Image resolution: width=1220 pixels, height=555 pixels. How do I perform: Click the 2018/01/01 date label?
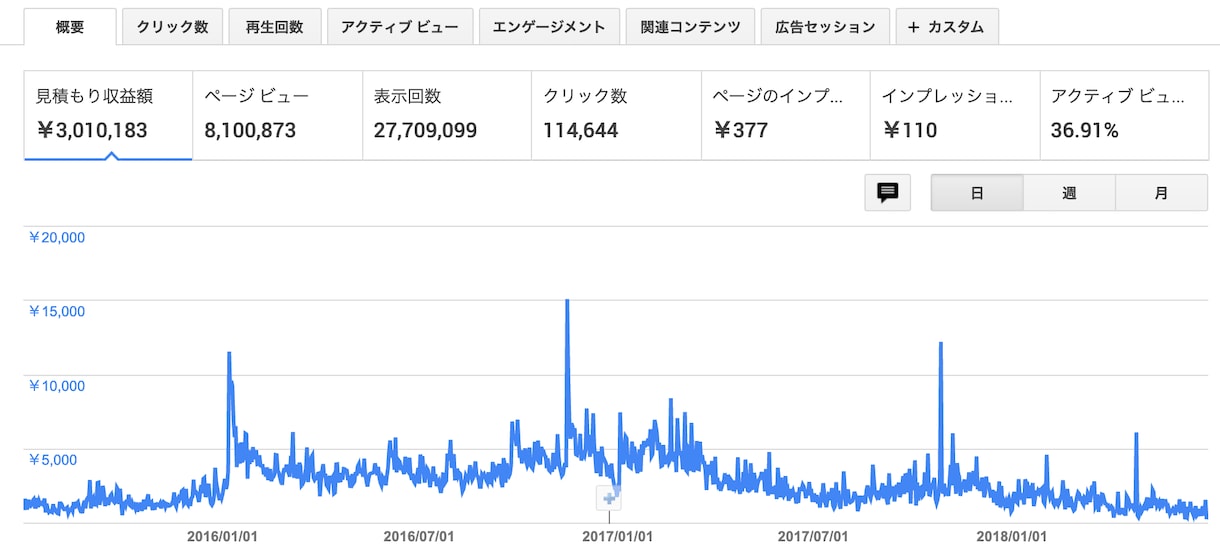coord(1011,536)
